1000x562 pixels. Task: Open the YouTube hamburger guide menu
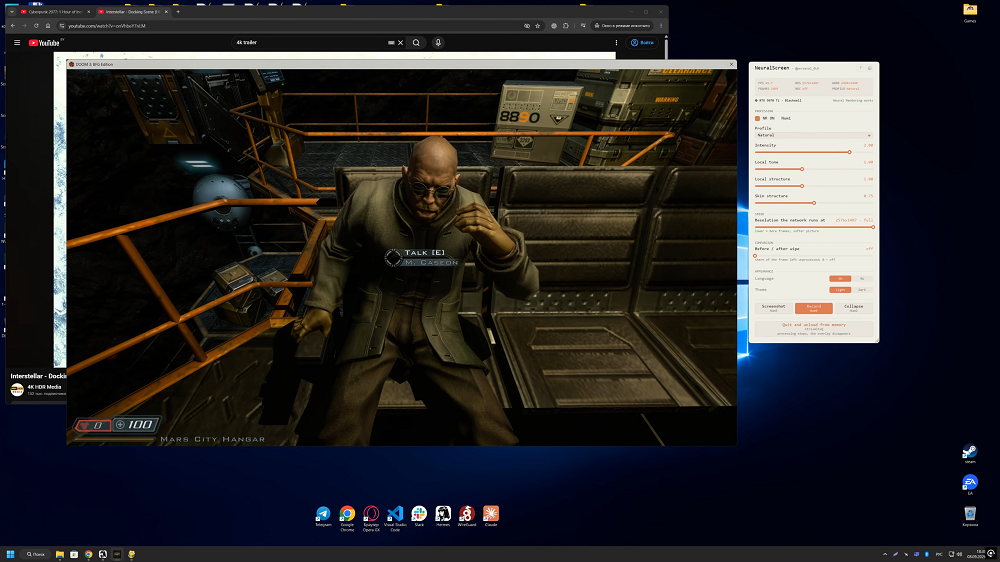point(17,43)
